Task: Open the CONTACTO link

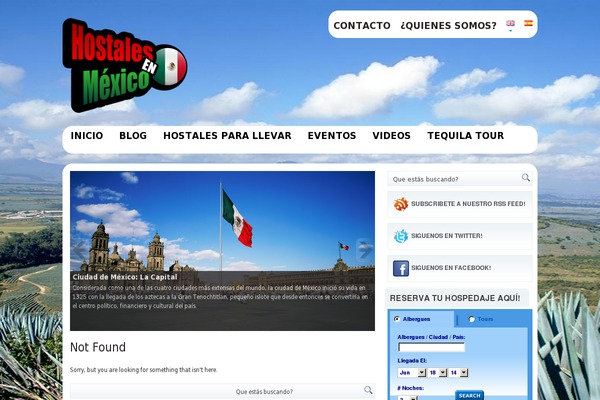Action: (362, 26)
